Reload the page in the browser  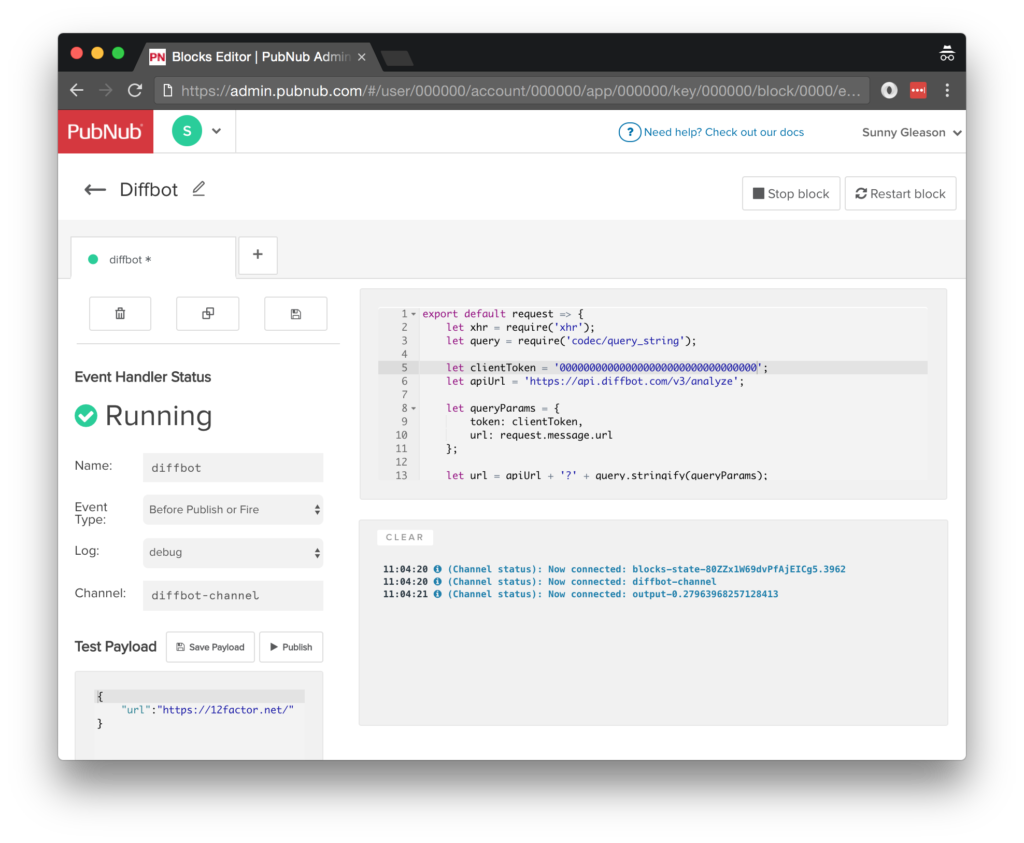pyautogui.click(x=135, y=90)
